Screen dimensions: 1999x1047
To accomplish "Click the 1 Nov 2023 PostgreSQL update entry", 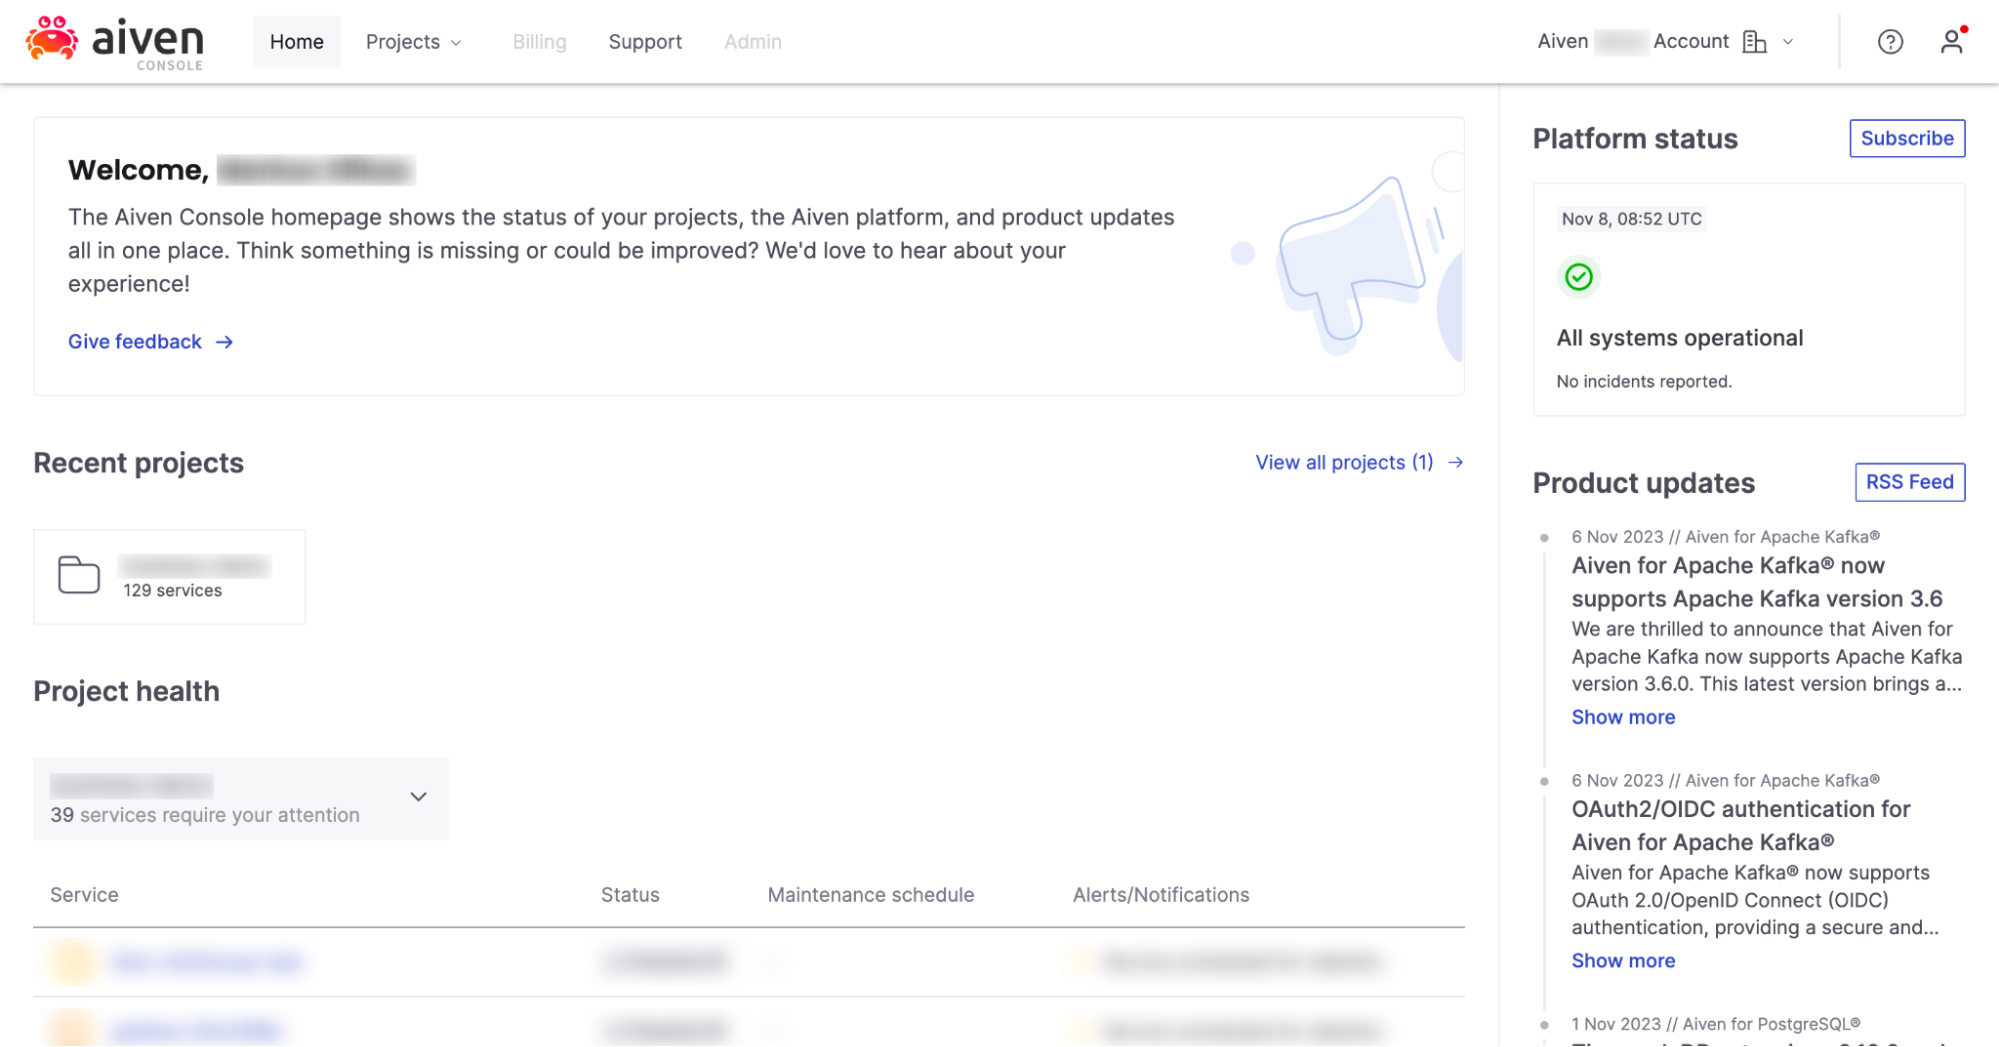I will (x=1716, y=1024).
